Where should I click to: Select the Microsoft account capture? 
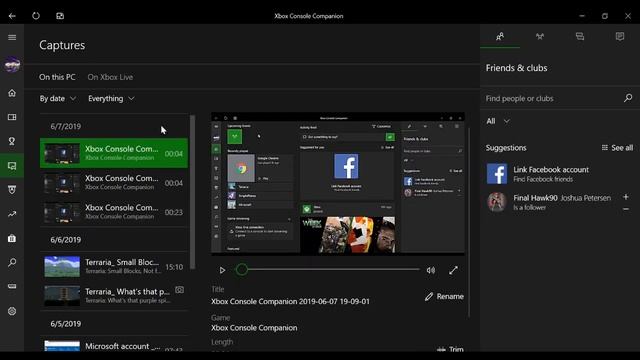tap(114, 345)
